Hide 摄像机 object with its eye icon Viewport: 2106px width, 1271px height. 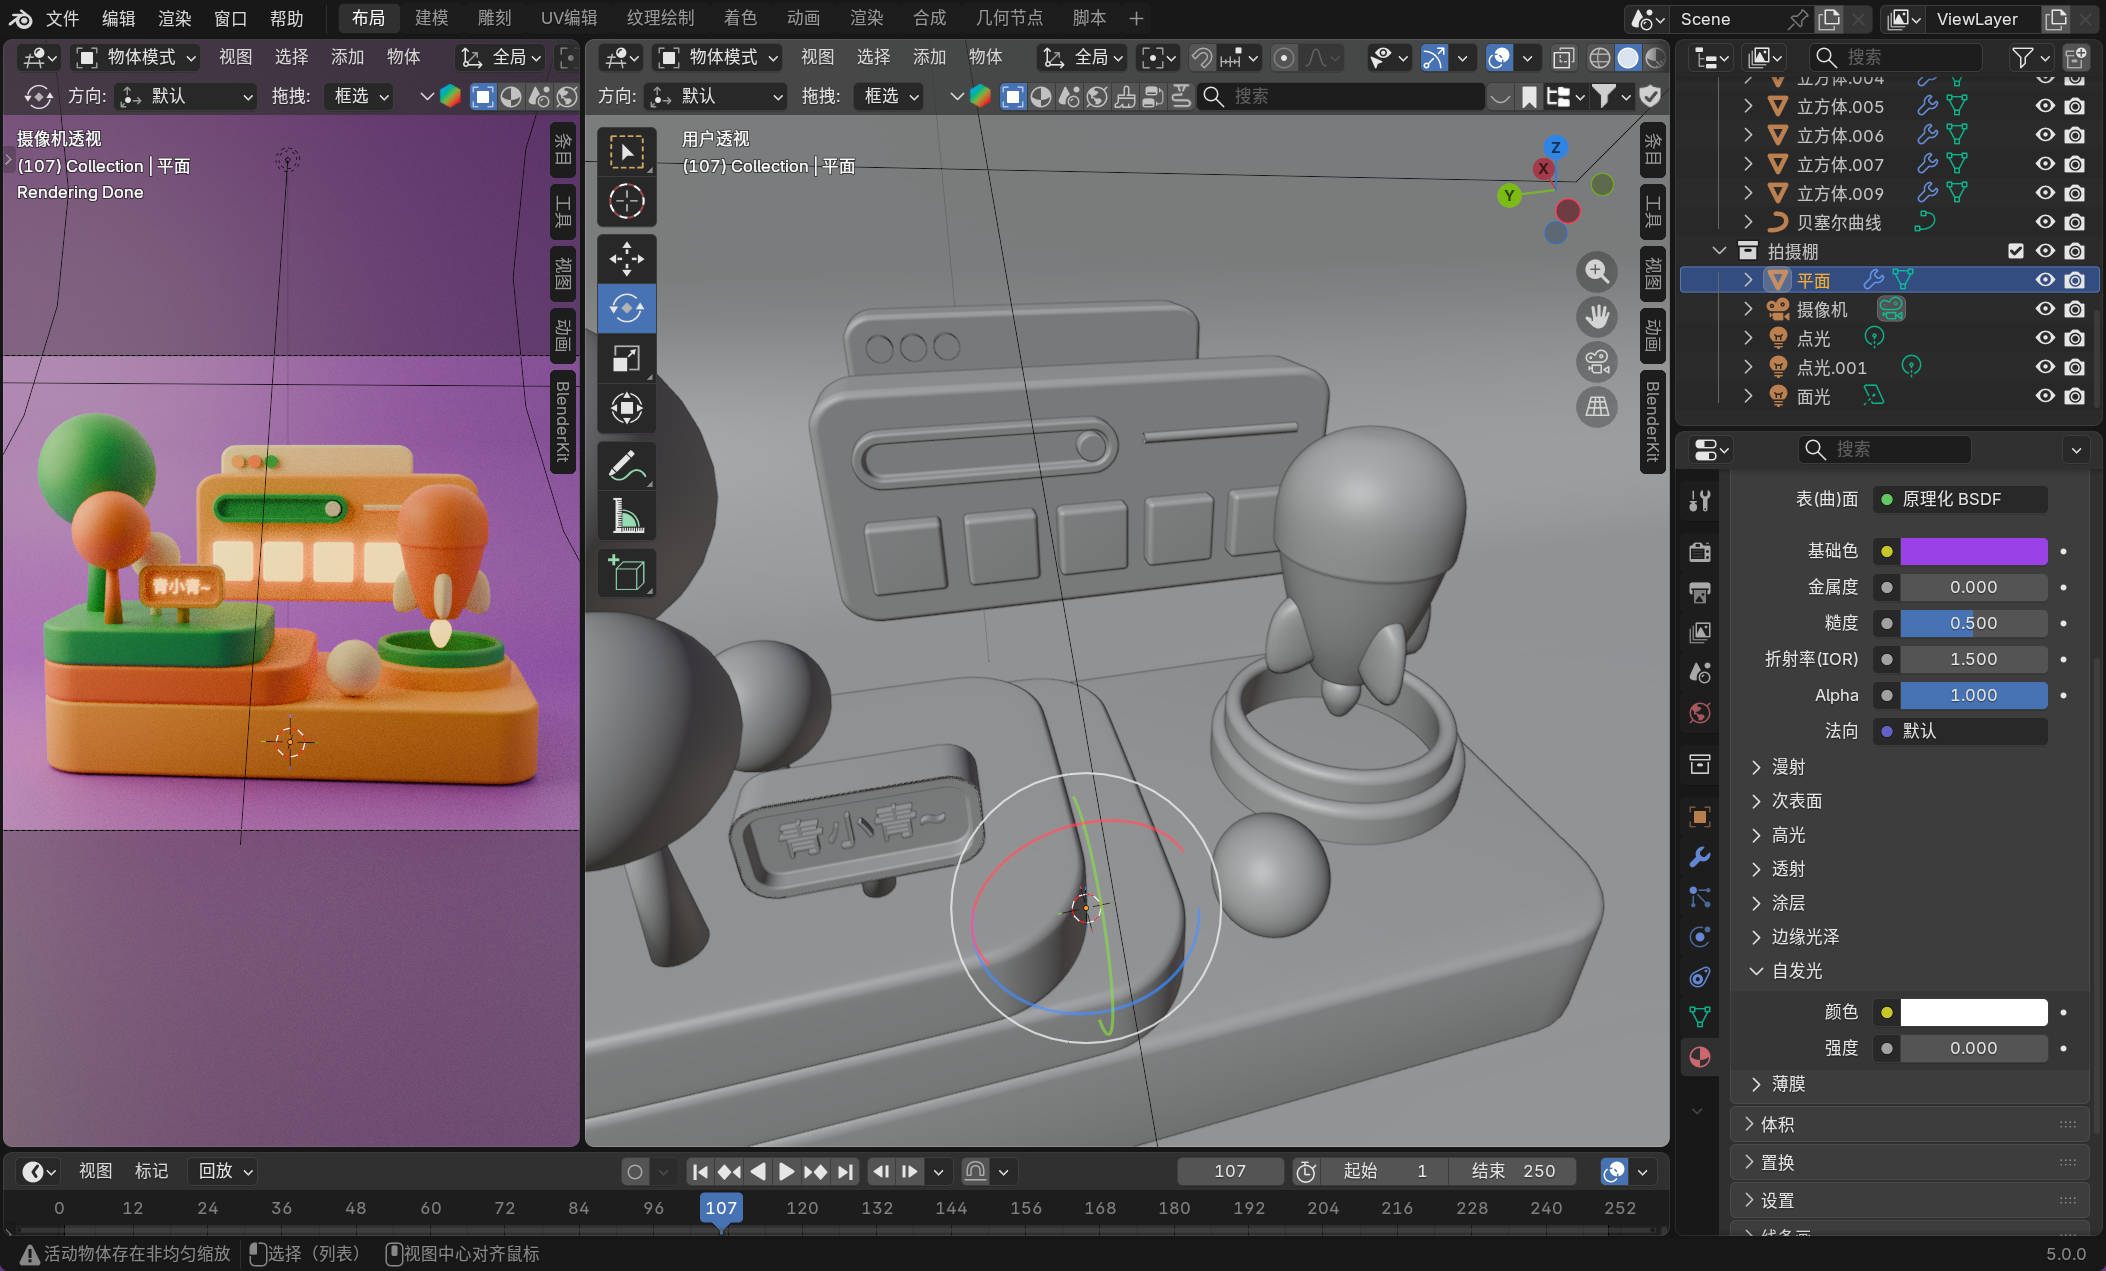2045,309
